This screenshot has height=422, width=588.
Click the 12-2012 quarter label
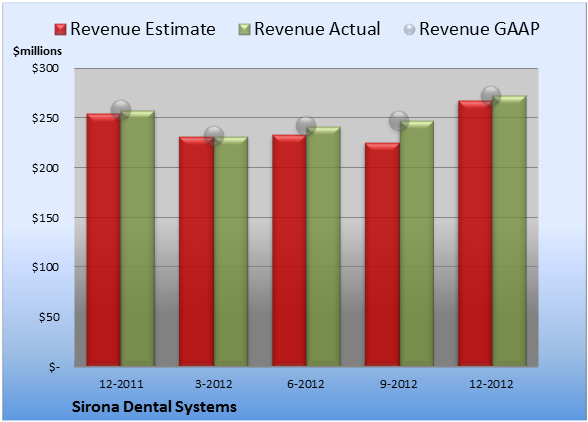(491, 384)
